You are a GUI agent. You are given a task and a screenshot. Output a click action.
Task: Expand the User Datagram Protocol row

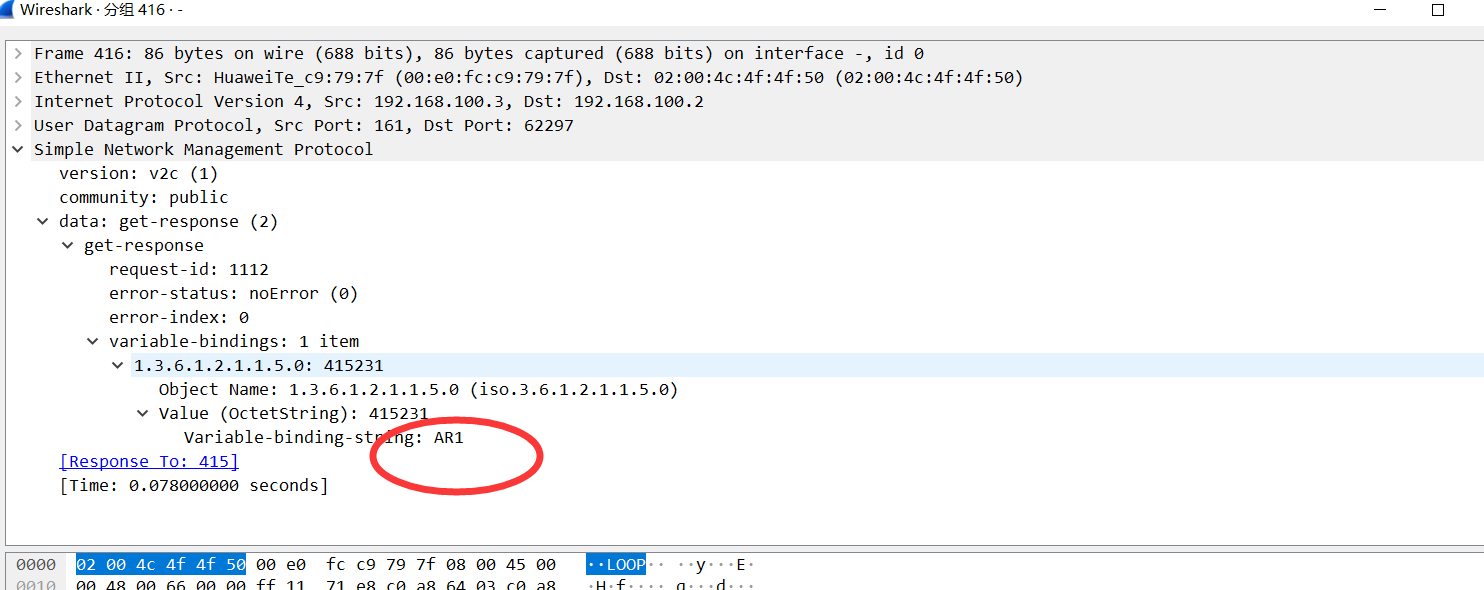[17, 125]
